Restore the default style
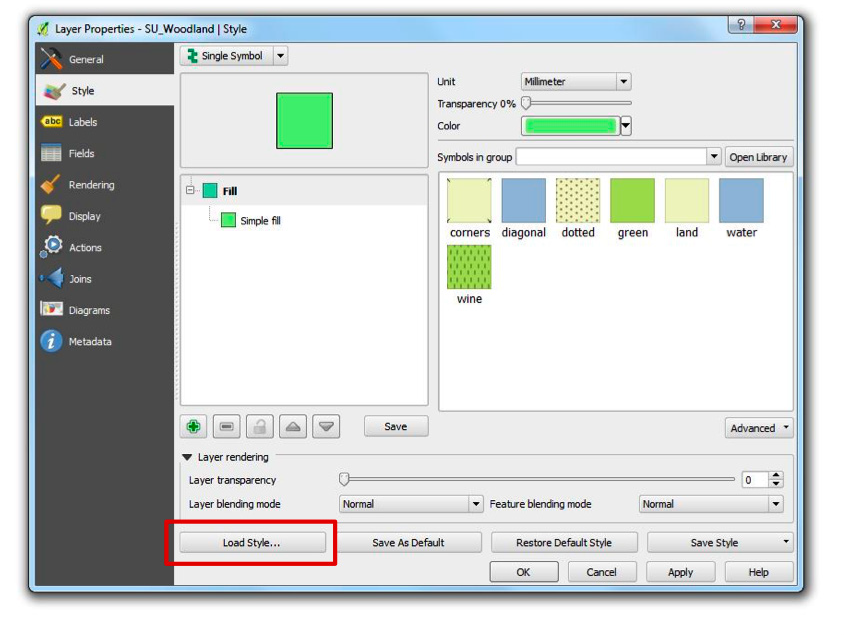This screenshot has width=844, height=635. (564, 542)
